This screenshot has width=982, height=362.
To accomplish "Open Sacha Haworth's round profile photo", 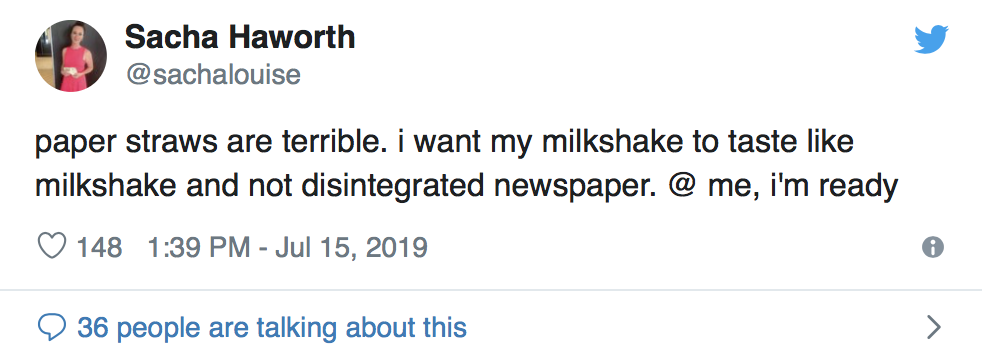I will point(71,56).
